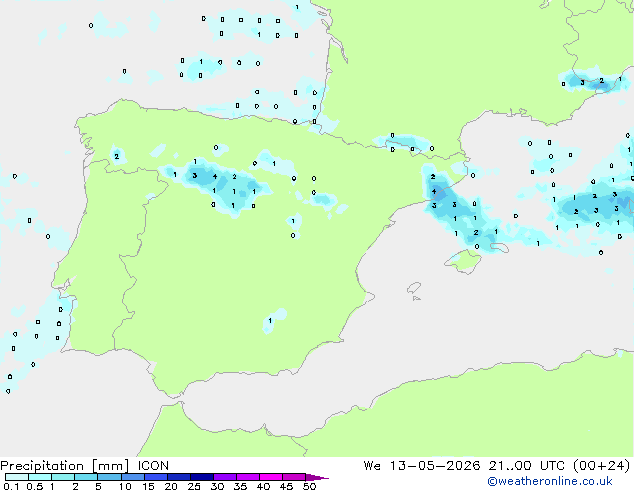
Task: Click the 'Precipitation [mm]' title text
Action: point(65,466)
